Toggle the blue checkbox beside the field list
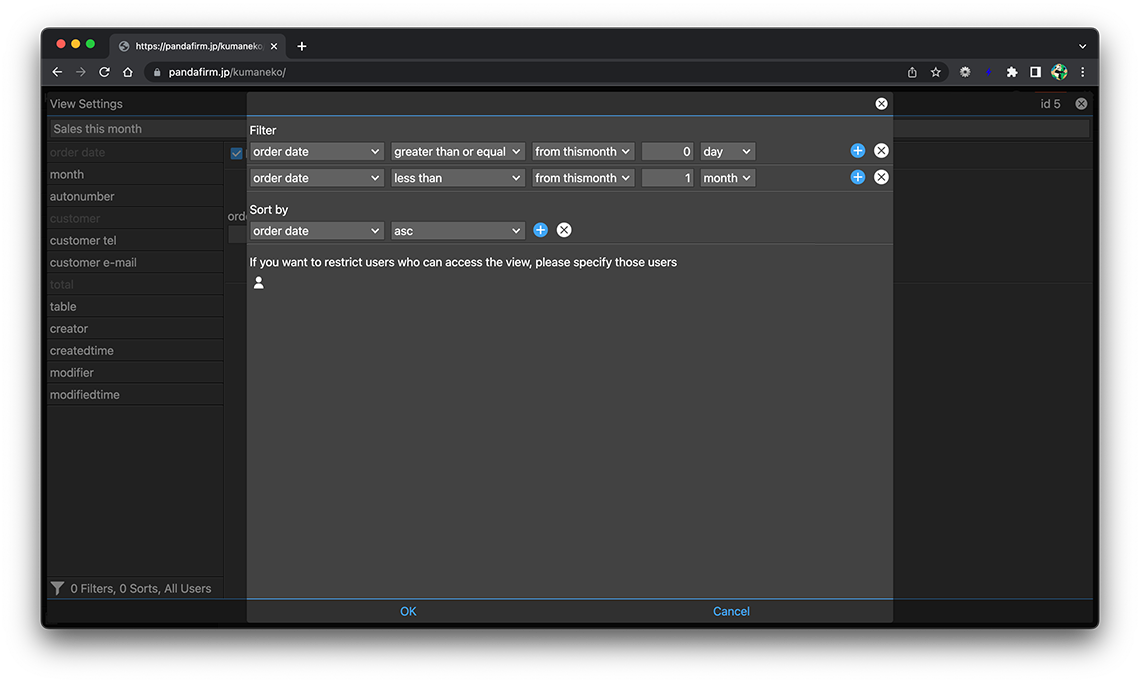The width and height of the screenshot is (1140, 683). pos(236,153)
